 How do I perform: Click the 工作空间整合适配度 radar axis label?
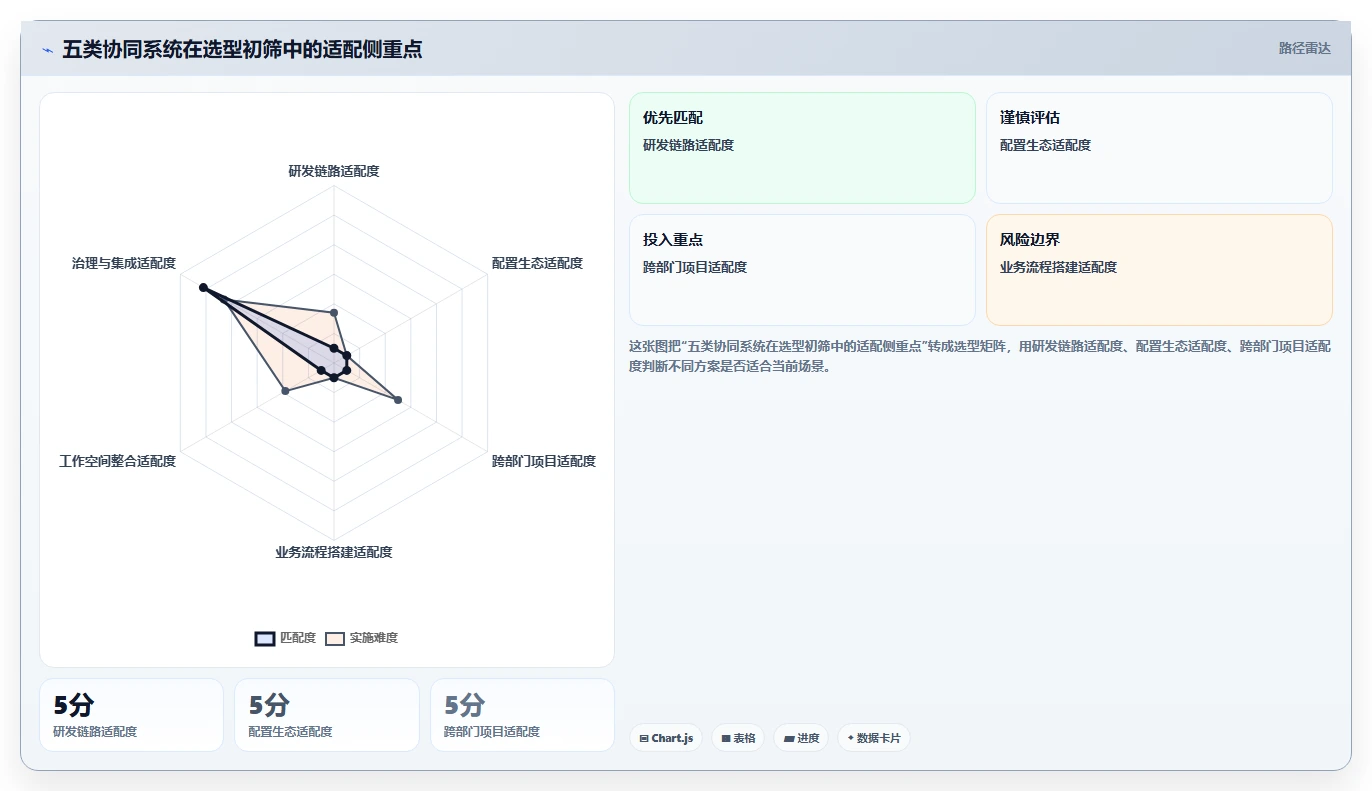coord(118,461)
